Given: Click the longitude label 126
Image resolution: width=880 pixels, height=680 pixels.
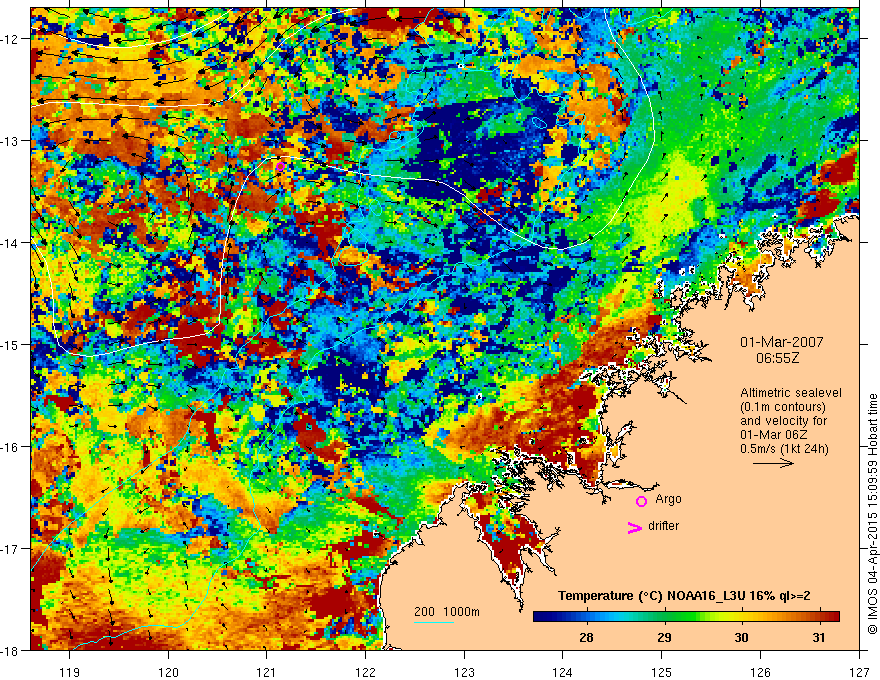Looking at the screenshot, I should point(760,672).
